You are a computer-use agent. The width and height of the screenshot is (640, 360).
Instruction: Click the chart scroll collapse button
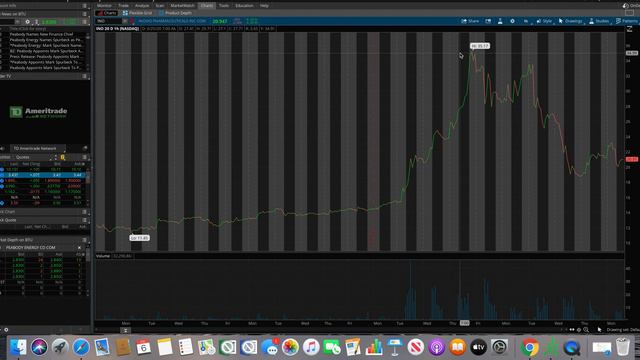pos(126,330)
